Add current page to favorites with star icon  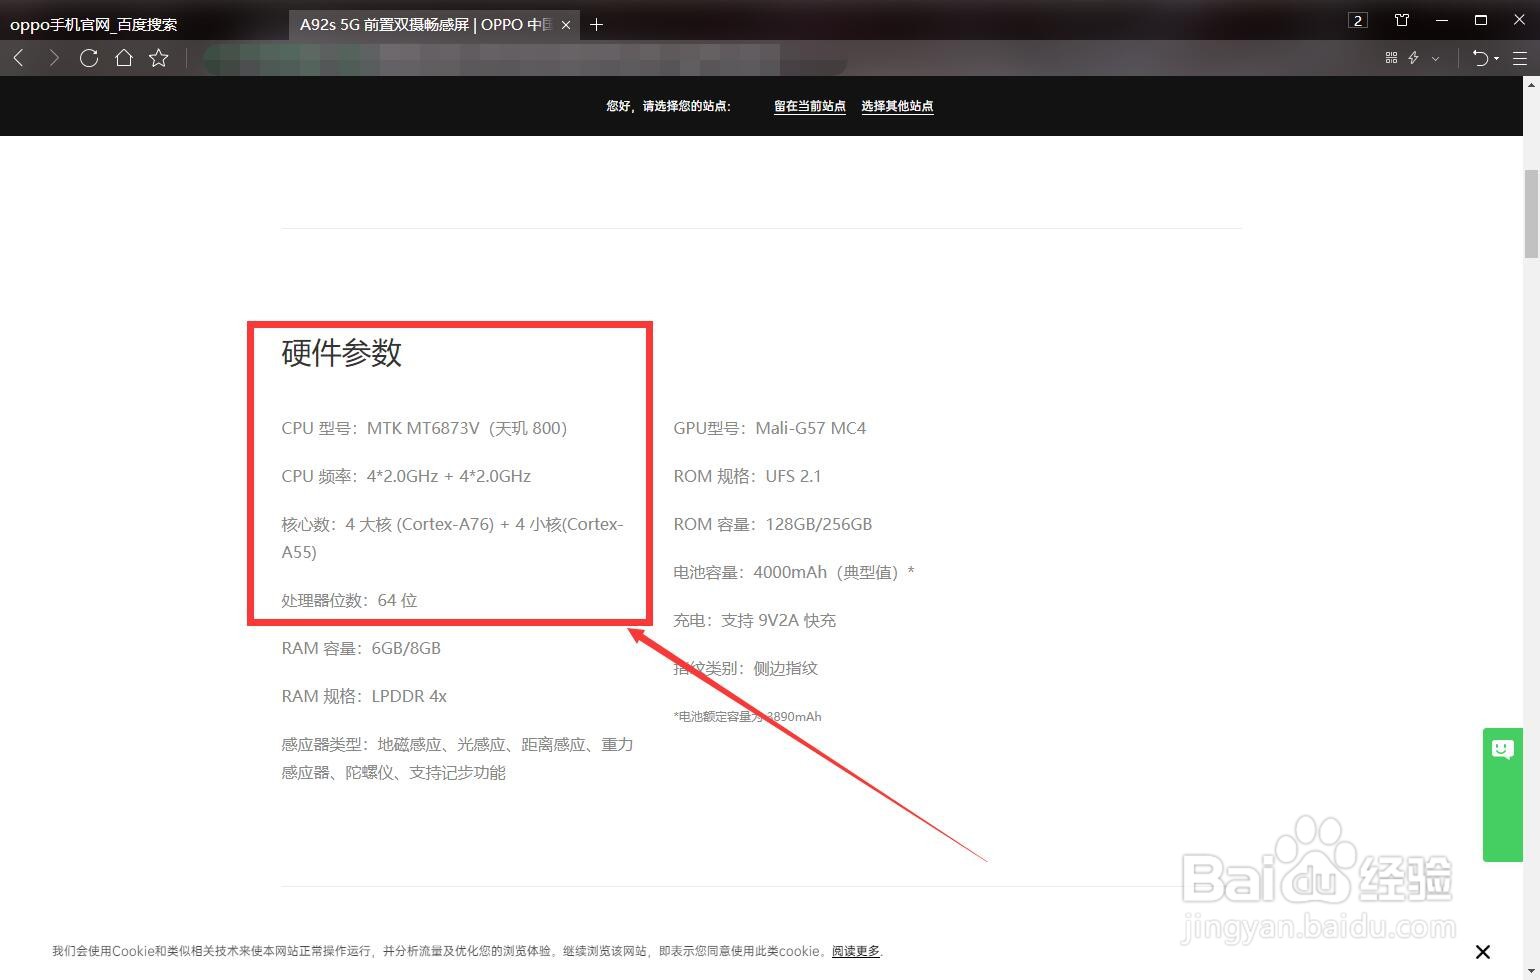coord(158,57)
